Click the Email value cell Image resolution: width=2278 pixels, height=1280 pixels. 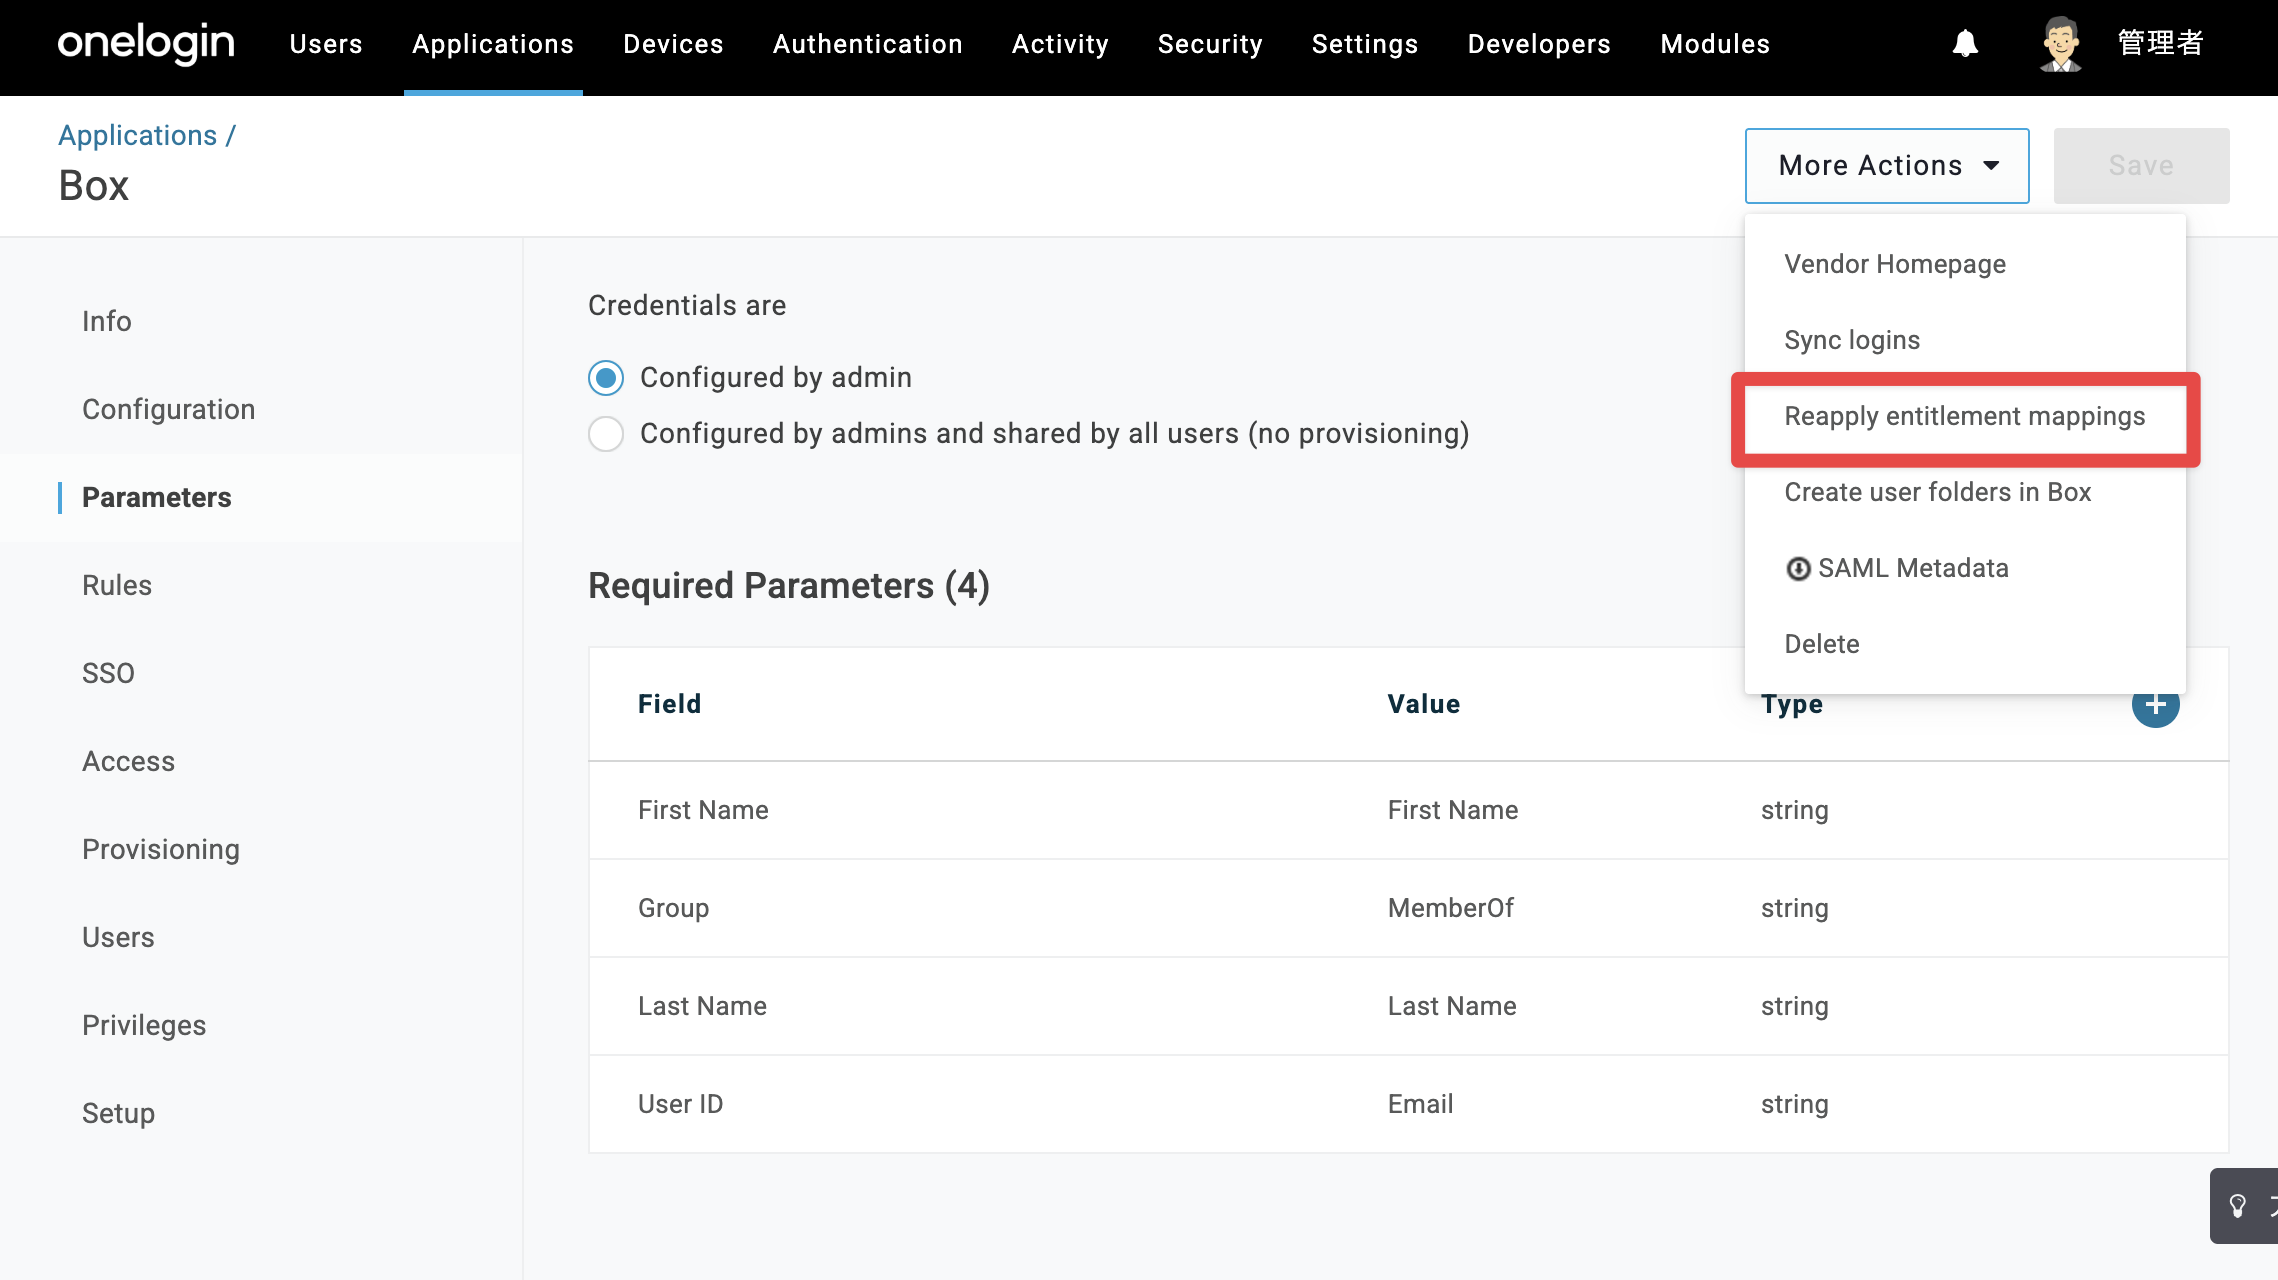pos(1421,1104)
